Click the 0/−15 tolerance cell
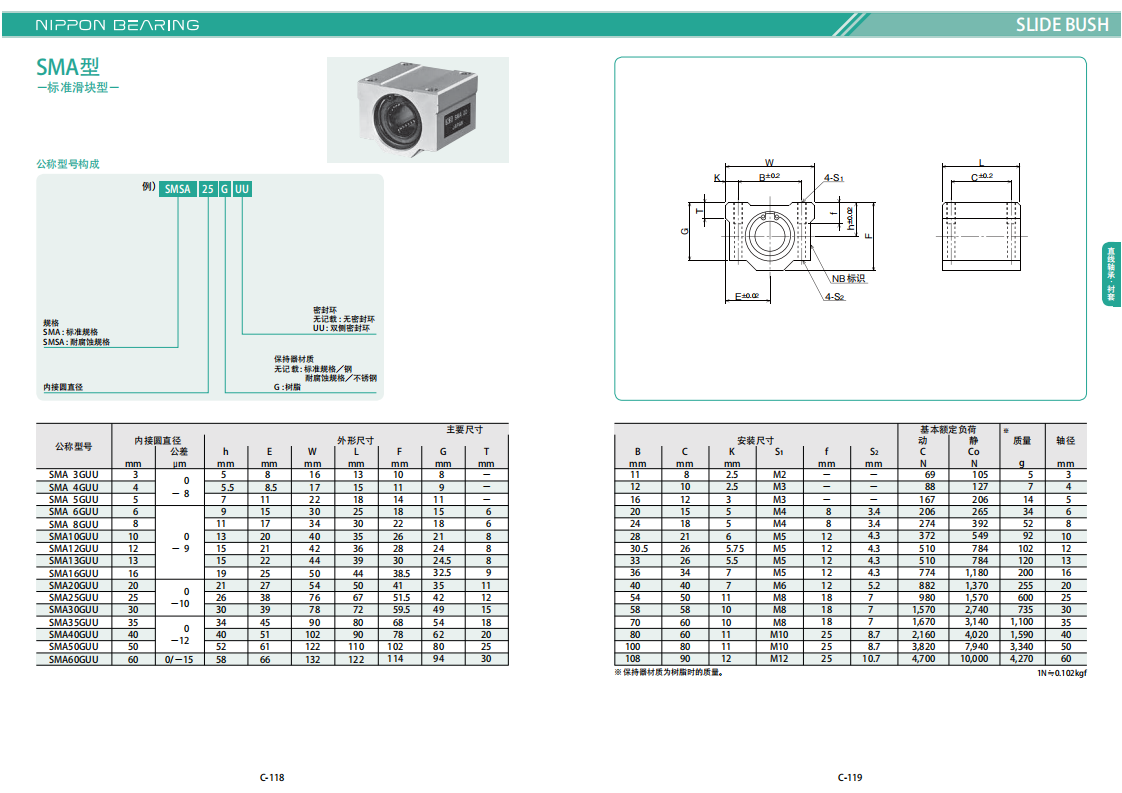The height and width of the screenshot is (793, 1122). click(179, 660)
